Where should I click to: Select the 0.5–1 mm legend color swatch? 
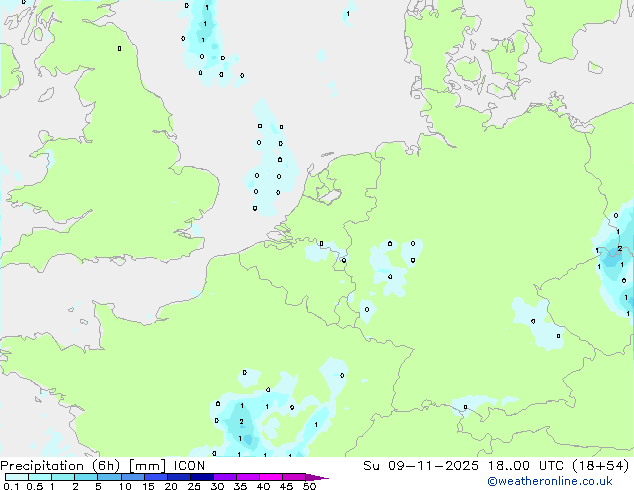click(40, 477)
